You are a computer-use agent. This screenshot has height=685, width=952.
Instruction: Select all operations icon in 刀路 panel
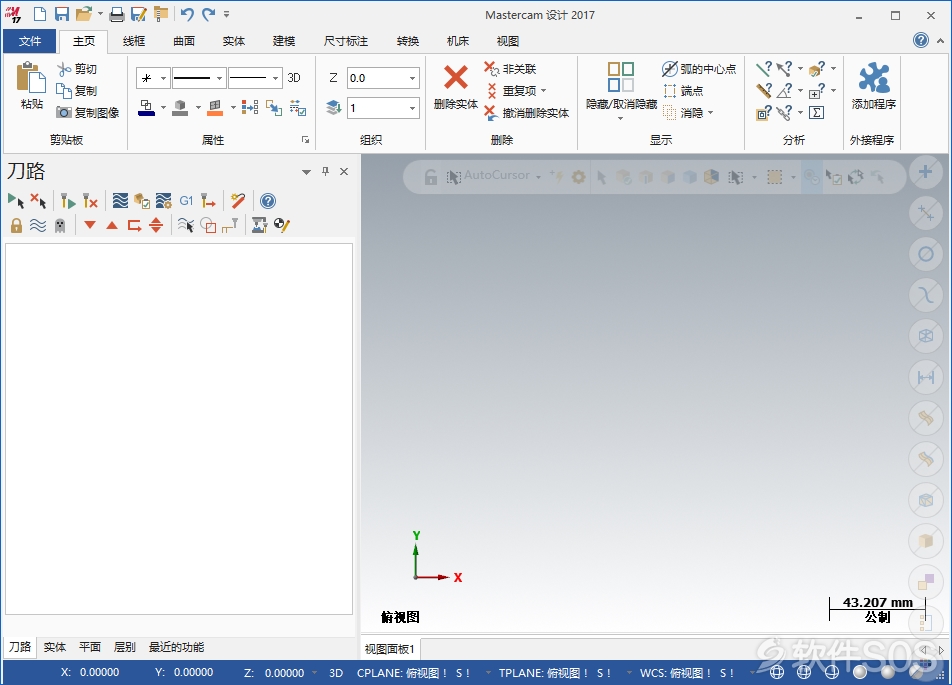tap(16, 200)
